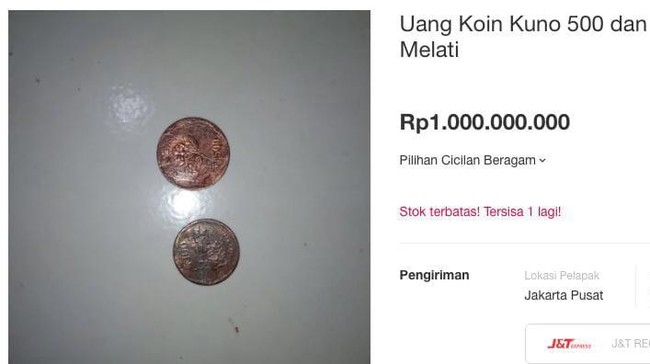The image size is (650, 364).
Task: Click the Pengiriman section label
Action: coord(434,275)
